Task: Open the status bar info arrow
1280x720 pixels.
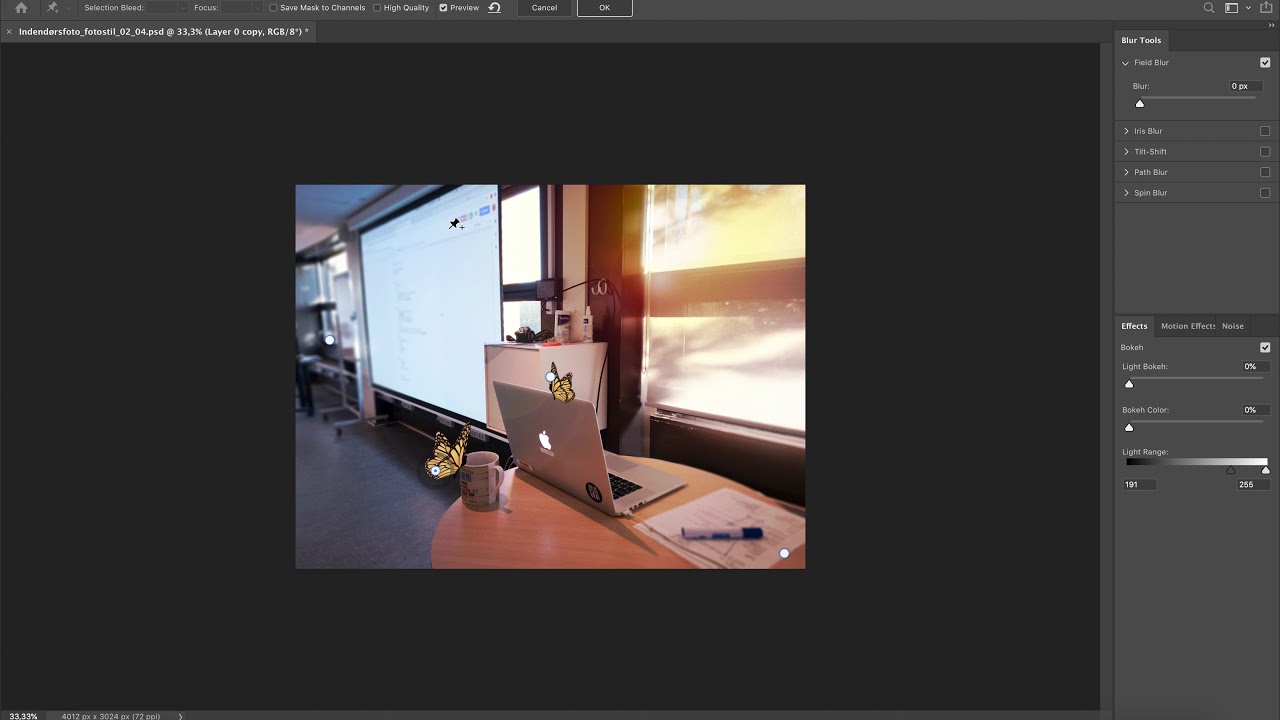Action: 180,716
